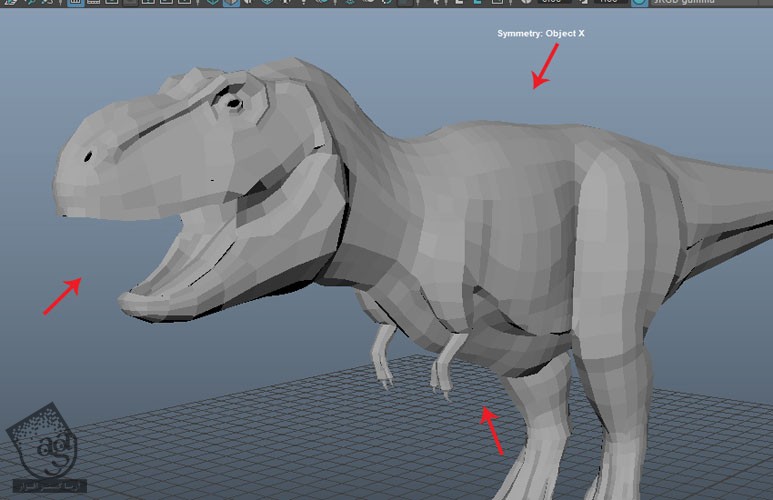Select the T-Rex model's eye
Viewport: 773px width, 500px height.
coord(233,103)
